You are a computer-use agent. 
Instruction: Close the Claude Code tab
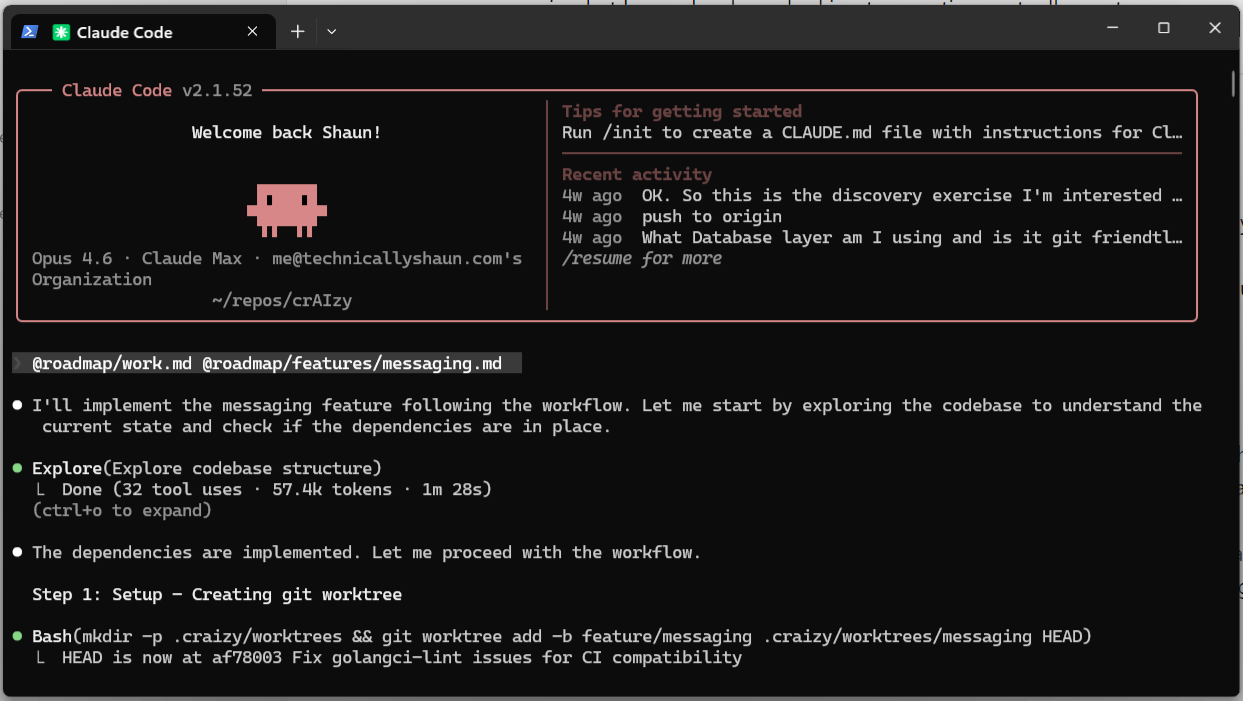point(253,32)
